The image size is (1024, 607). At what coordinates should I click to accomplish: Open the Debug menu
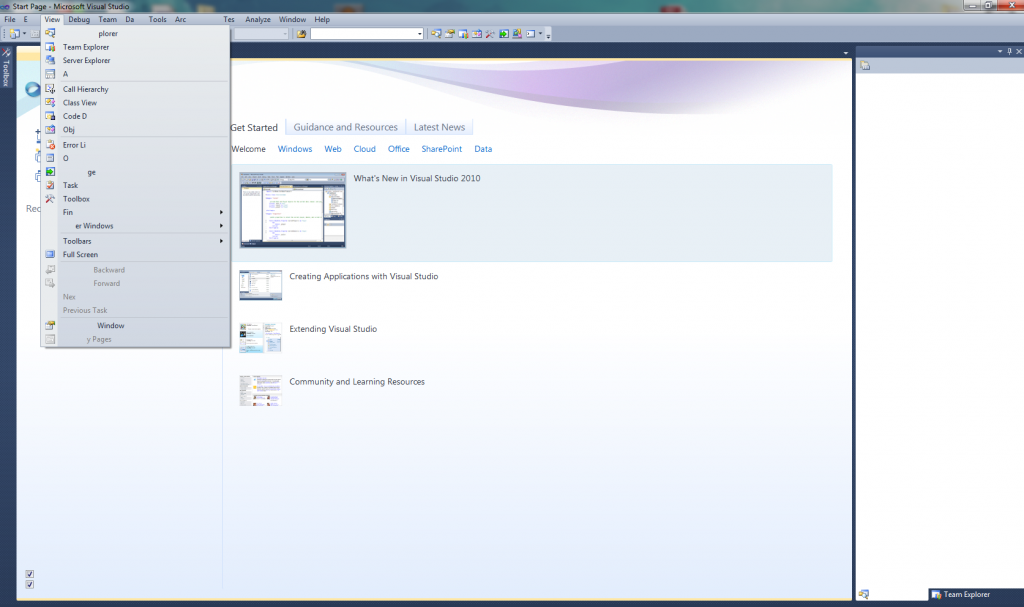tap(79, 20)
